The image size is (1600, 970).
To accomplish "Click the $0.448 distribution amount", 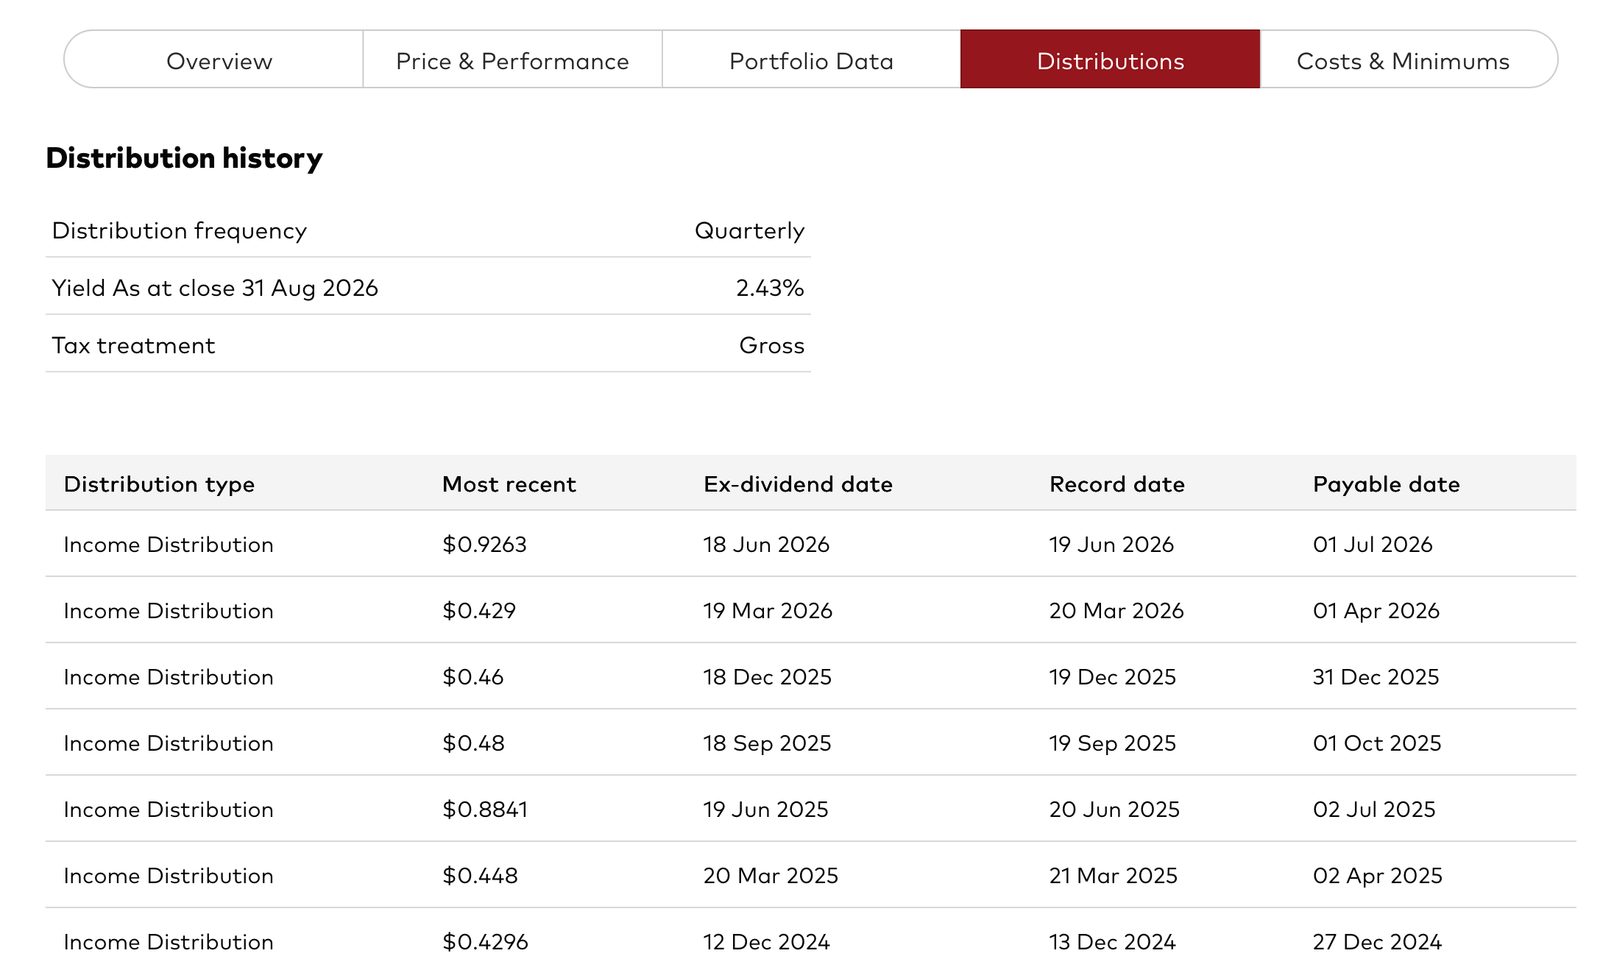I will click(x=480, y=876).
